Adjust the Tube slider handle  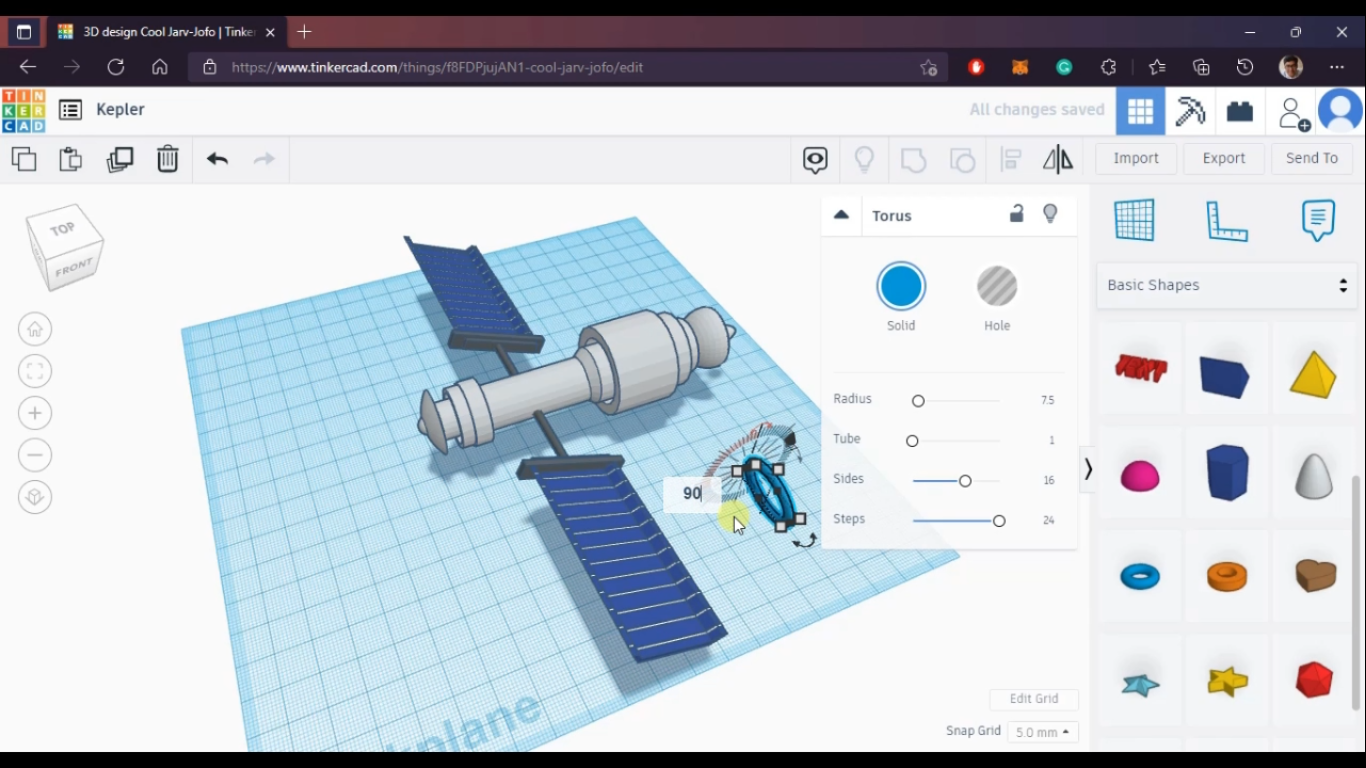click(x=912, y=441)
